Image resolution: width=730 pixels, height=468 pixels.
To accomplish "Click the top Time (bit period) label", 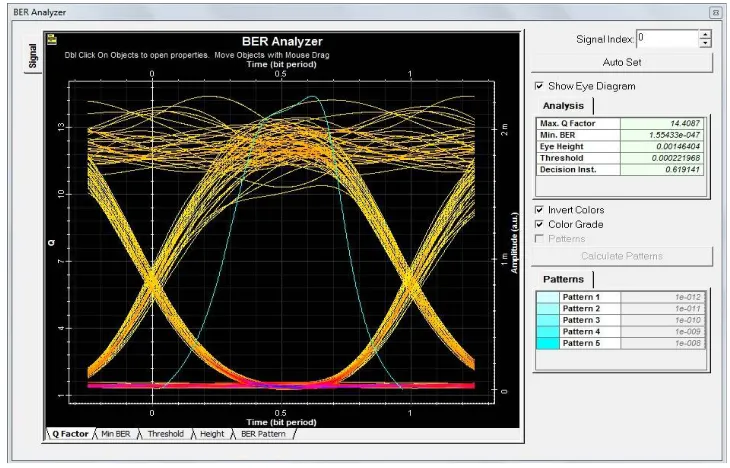I will coord(281,64).
